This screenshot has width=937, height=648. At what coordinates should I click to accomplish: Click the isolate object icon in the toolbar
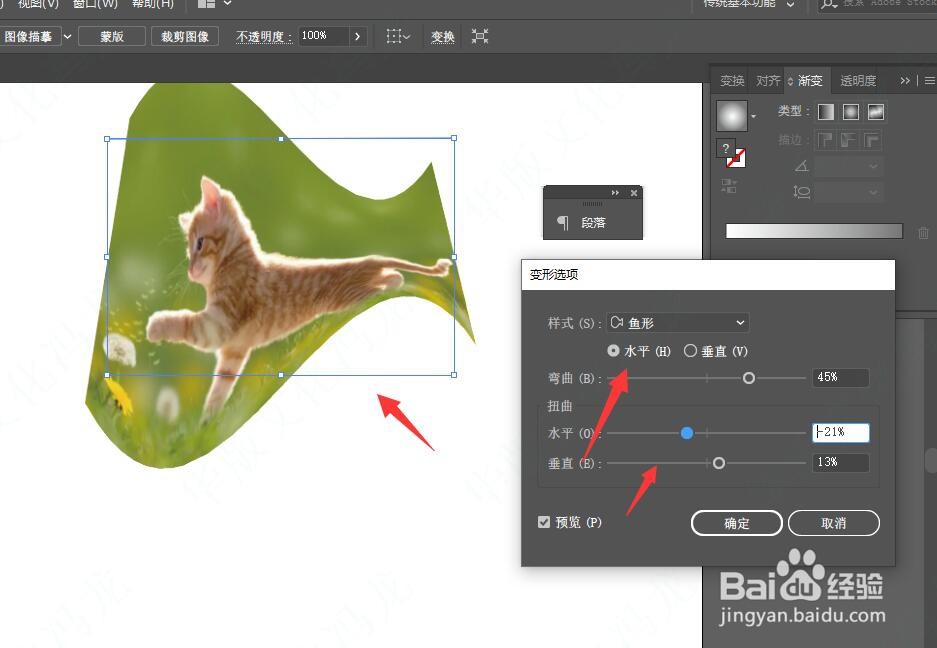coord(479,36)
